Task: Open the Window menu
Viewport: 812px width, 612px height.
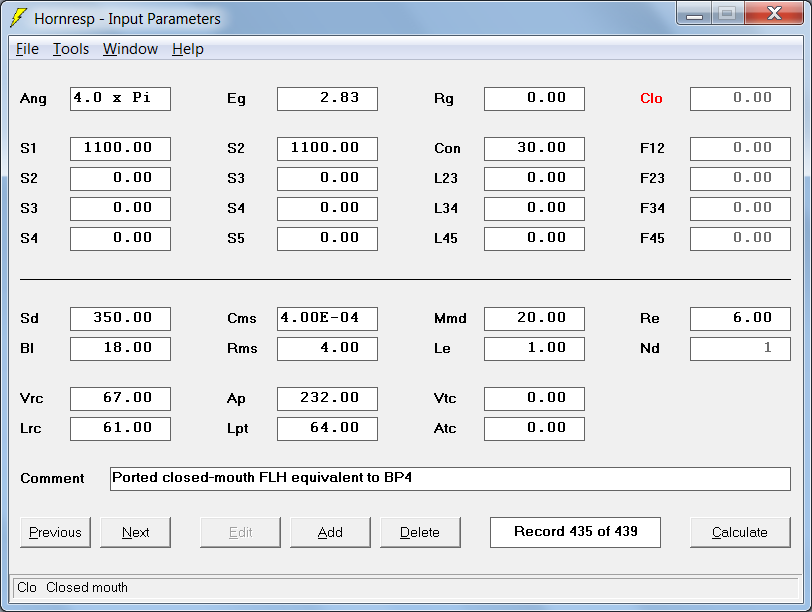Action: pyautogui.click(x=130, y=49)
